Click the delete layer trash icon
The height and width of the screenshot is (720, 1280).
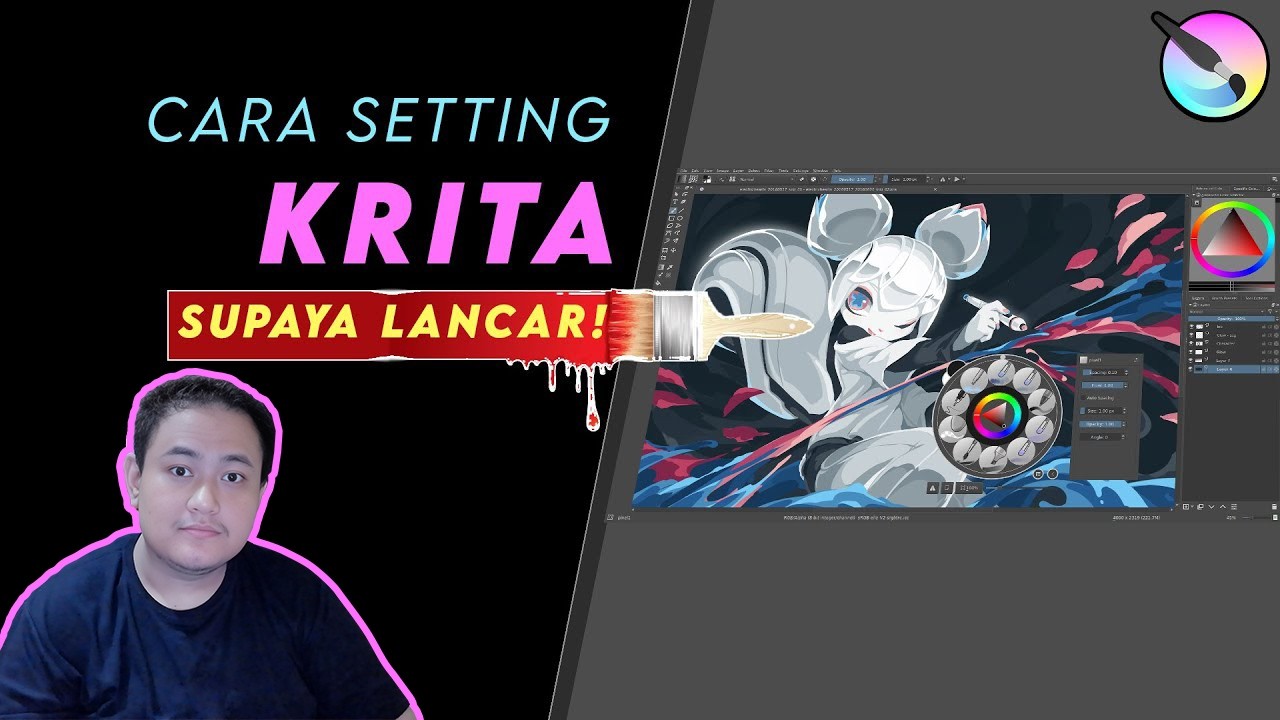[1274, 507]
